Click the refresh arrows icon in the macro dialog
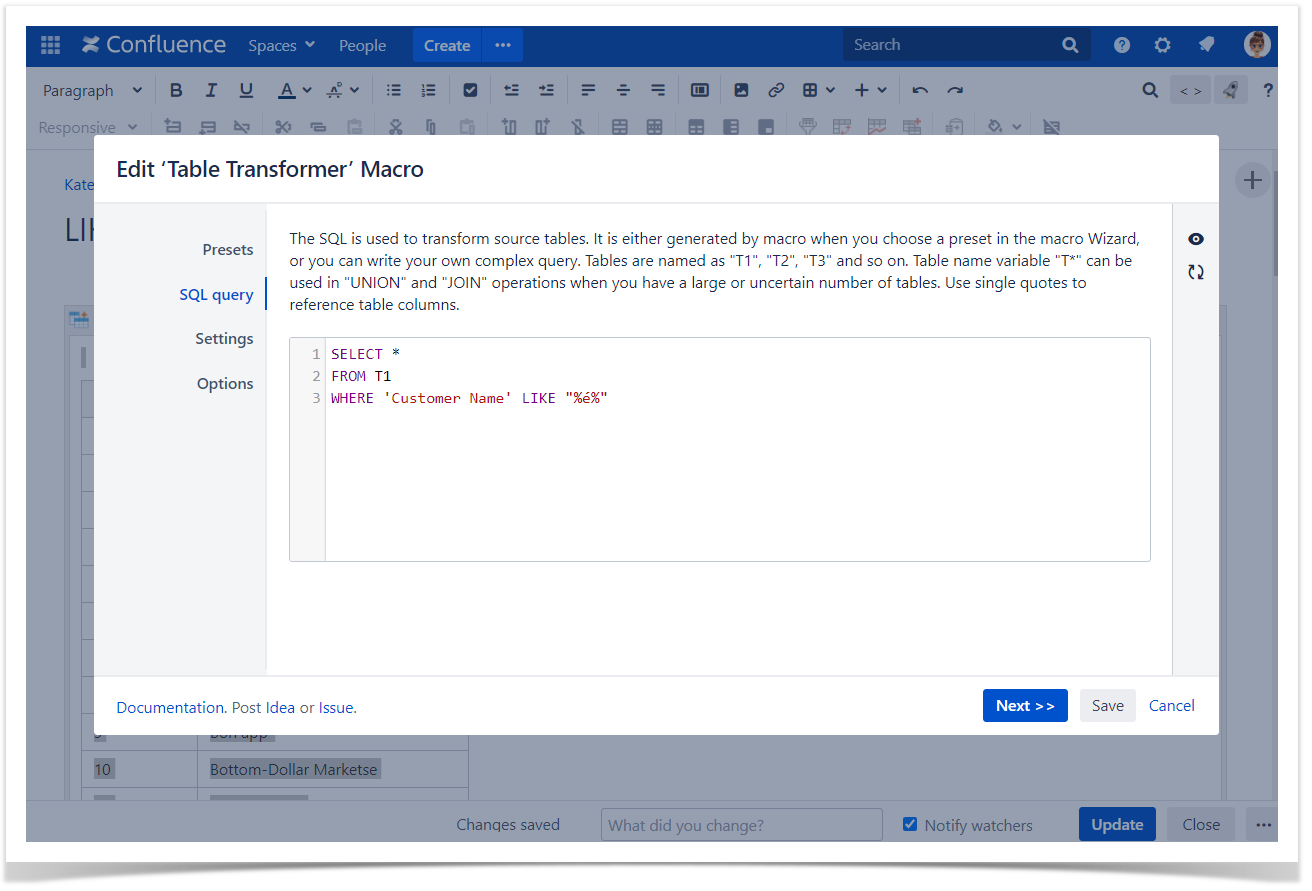Screen dimensions: 1312x891 [x=1195, y=272]
